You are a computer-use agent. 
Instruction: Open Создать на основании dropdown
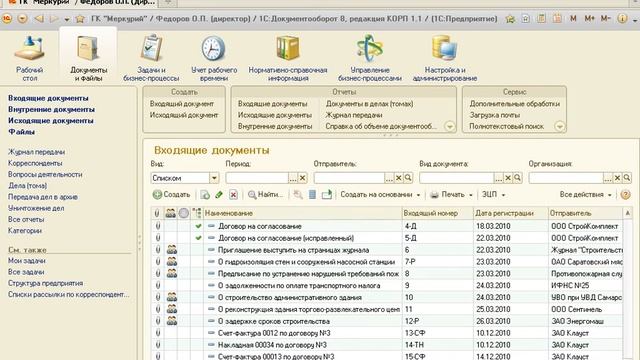click(x=380, y=195)
